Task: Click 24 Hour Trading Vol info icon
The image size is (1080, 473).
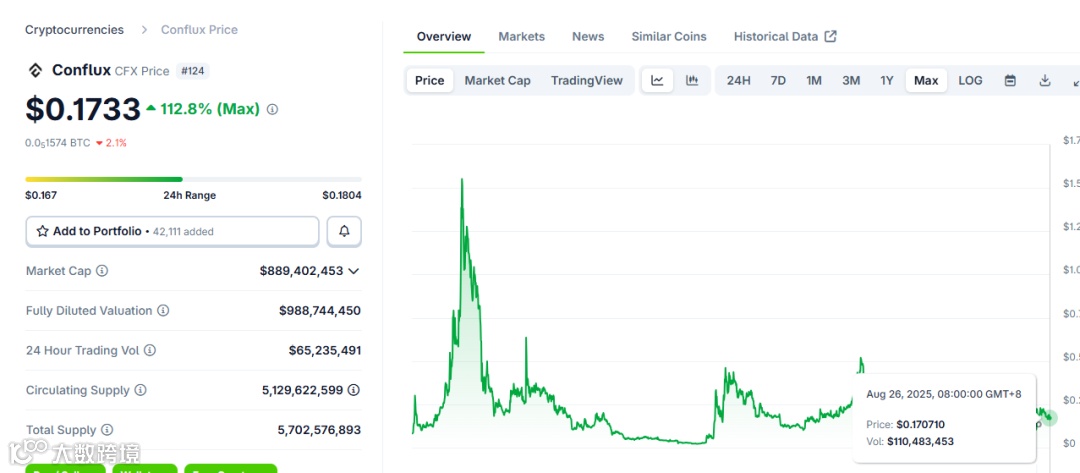Action: click(150, 351)
